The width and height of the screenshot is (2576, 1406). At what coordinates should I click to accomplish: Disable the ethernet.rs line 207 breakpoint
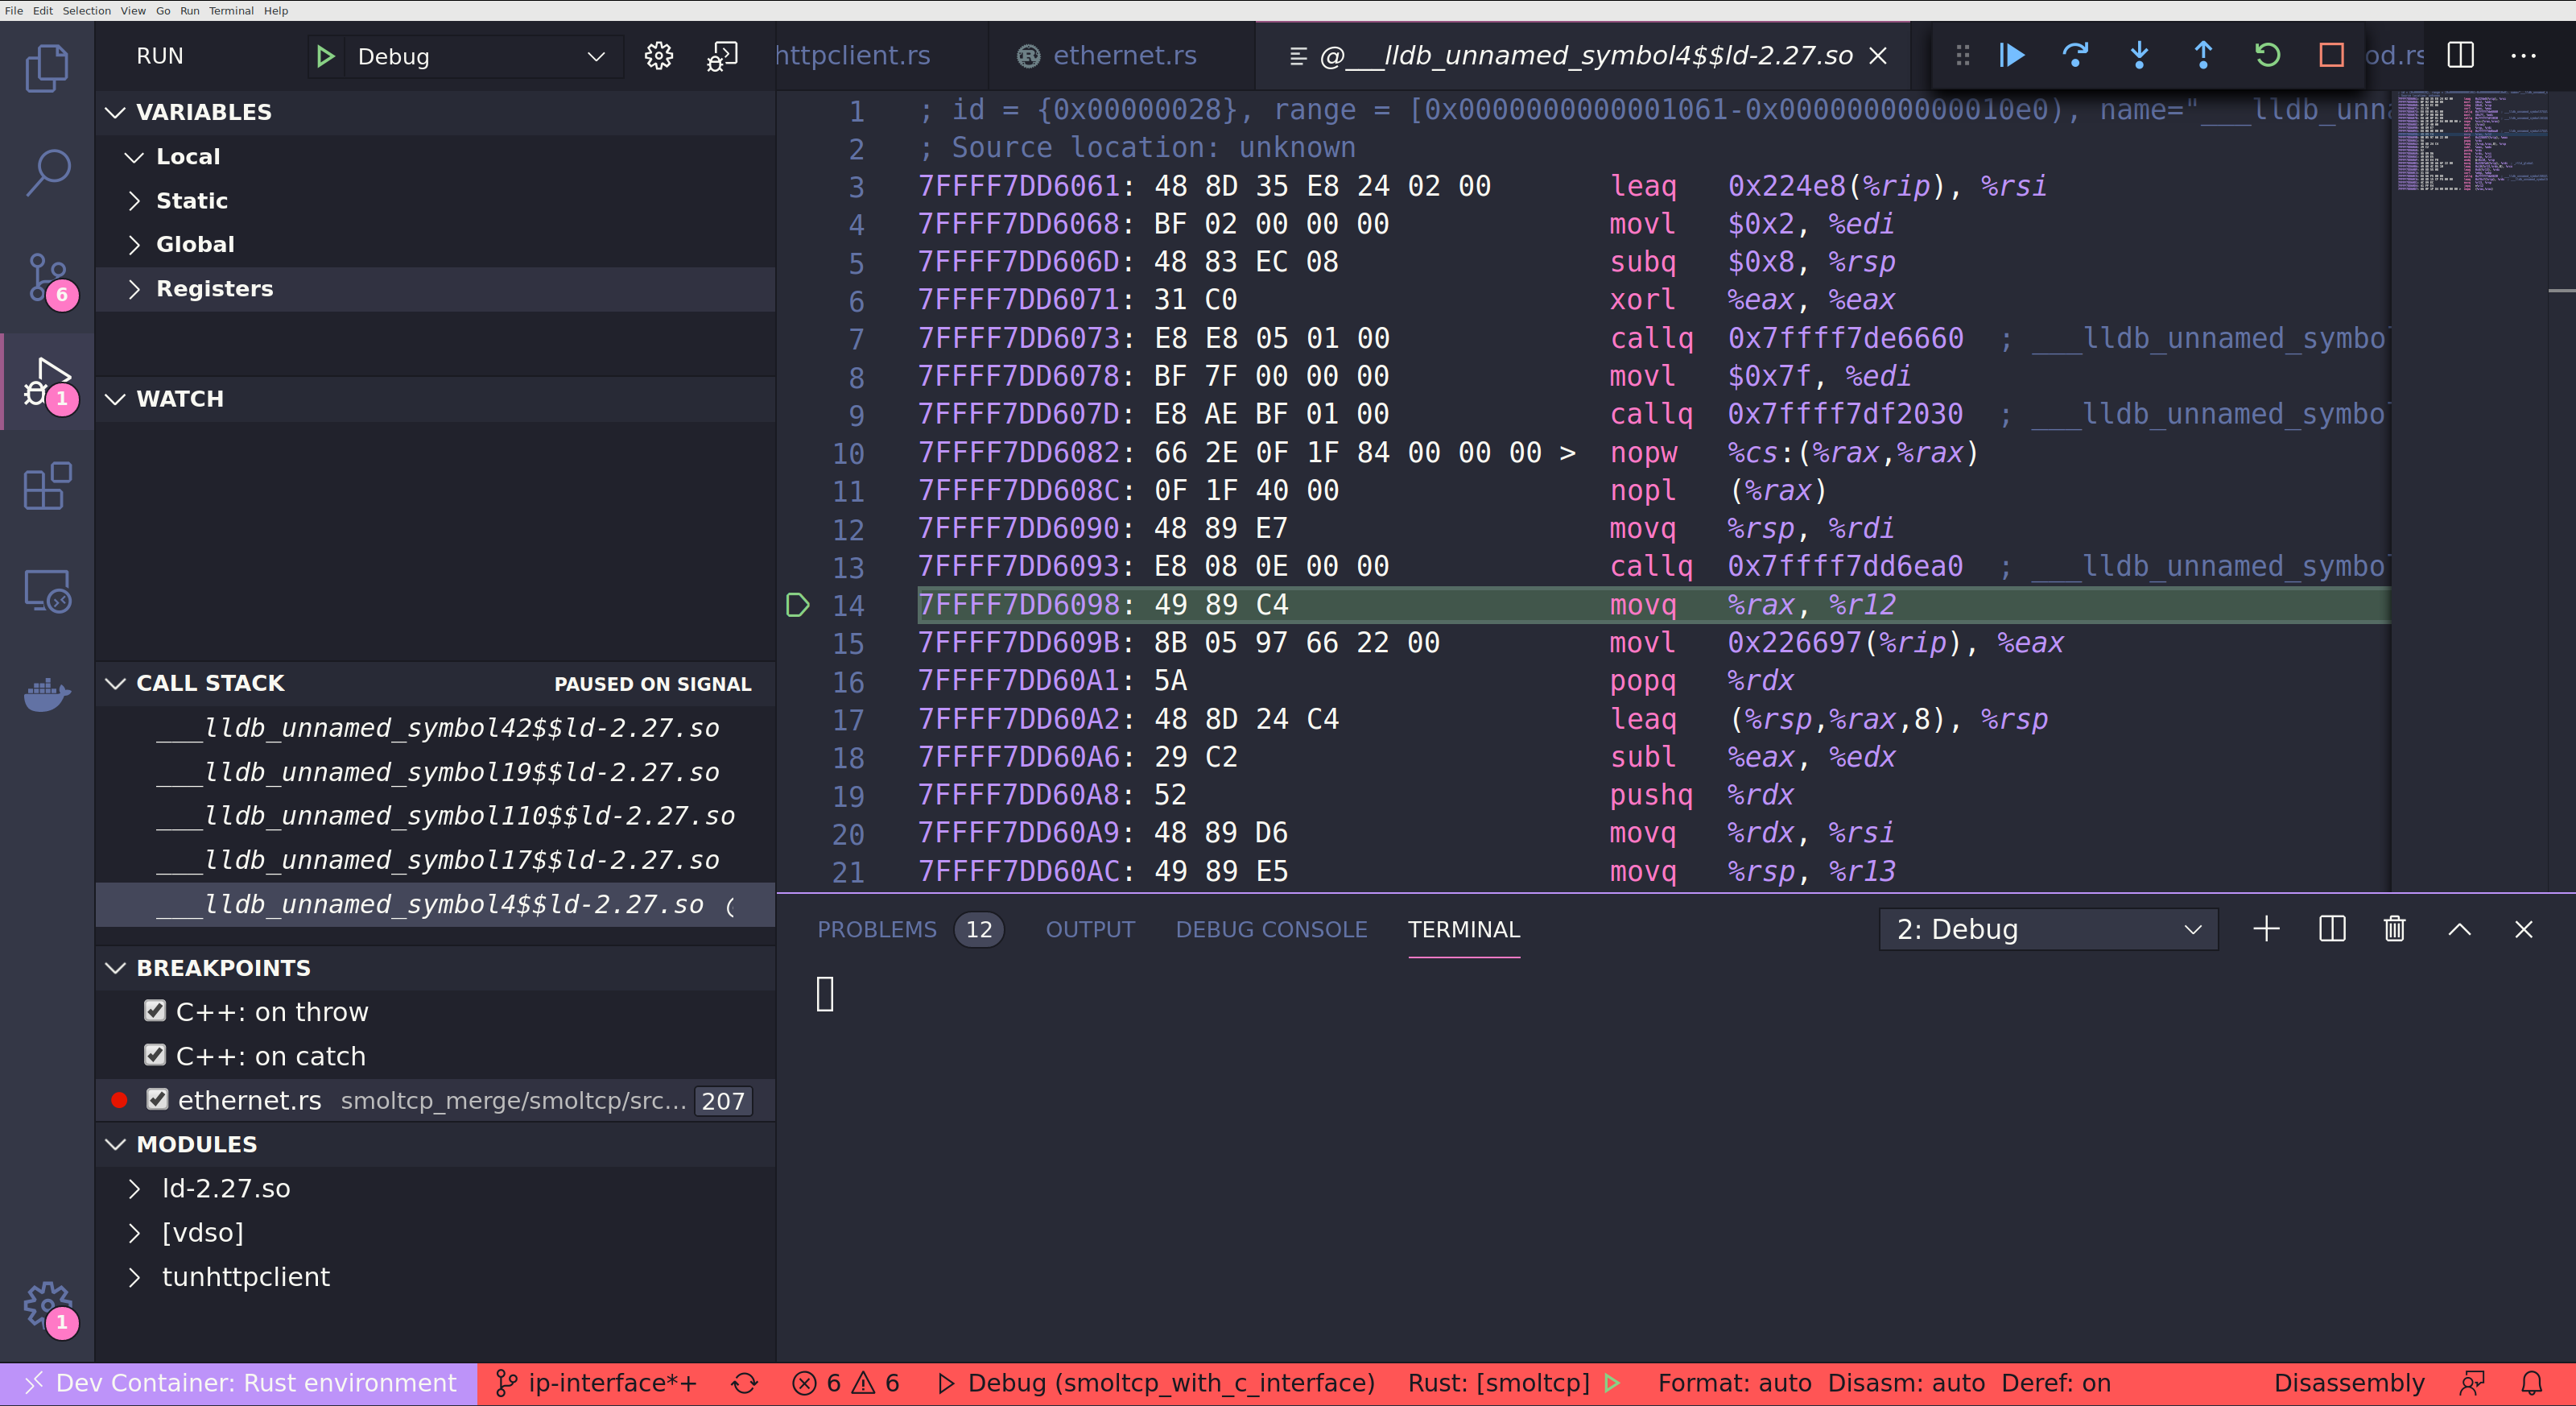[157, 1099]
